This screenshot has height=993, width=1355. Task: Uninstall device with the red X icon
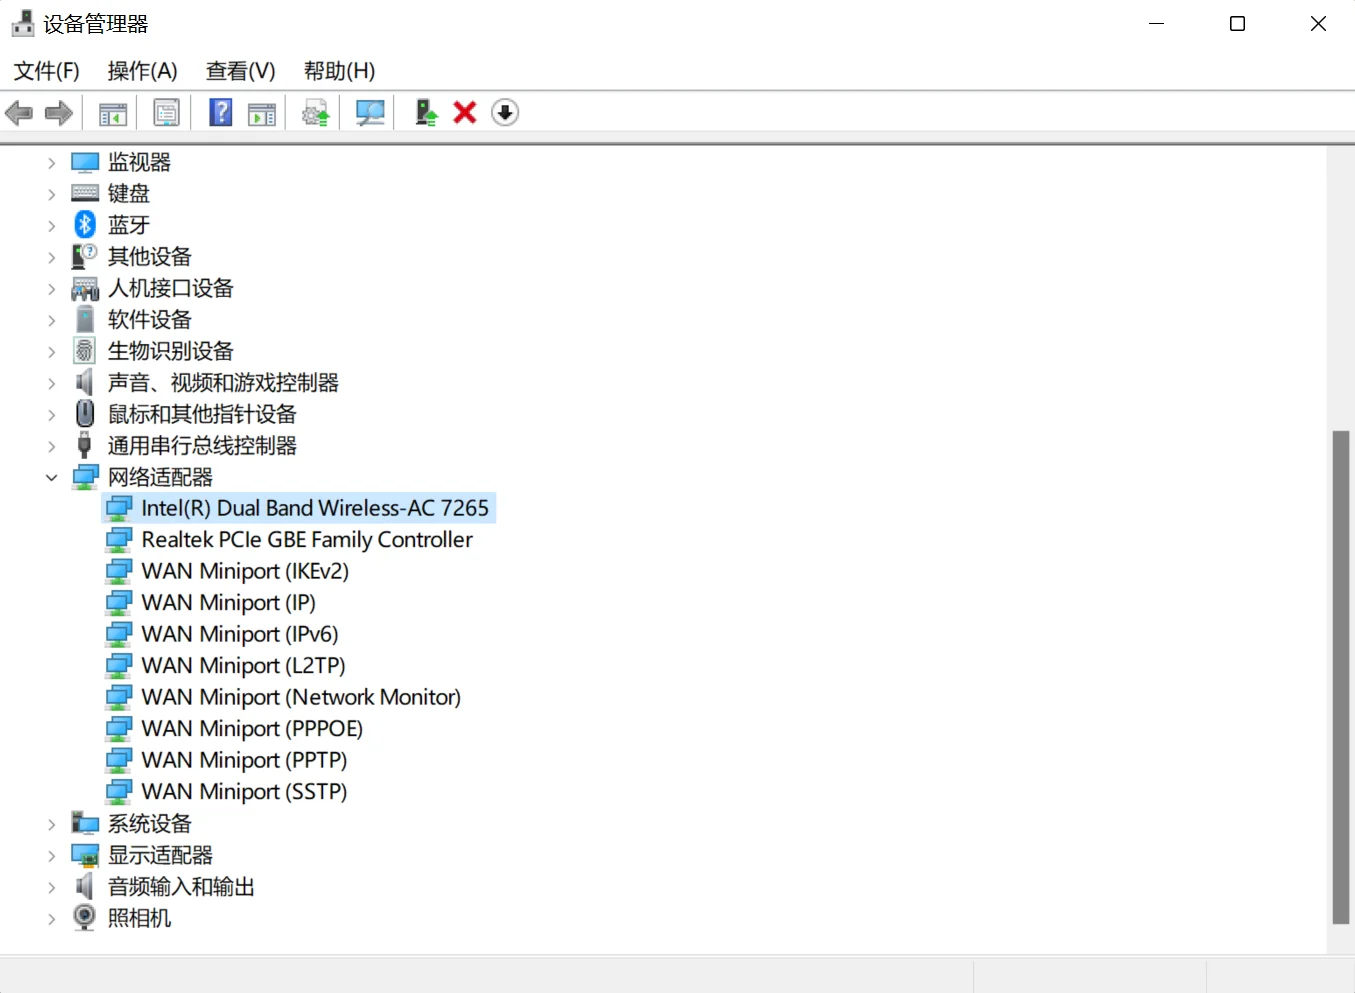point(464,112)
